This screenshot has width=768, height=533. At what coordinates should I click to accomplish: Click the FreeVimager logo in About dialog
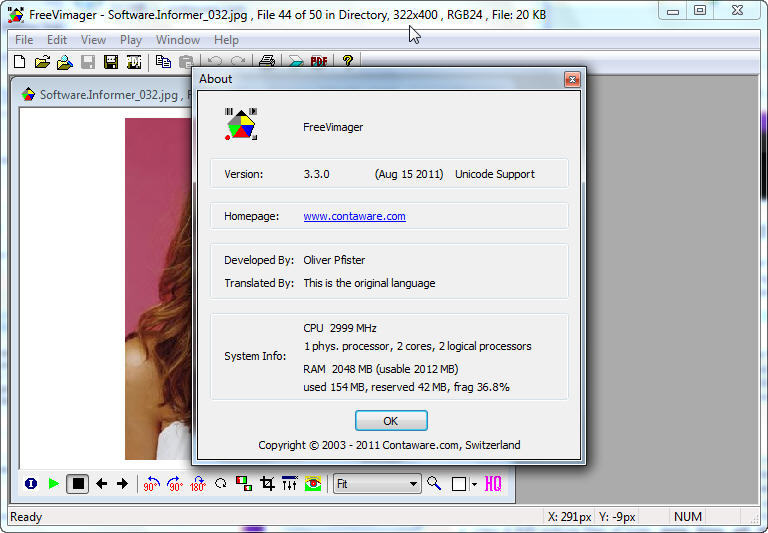tap(241, 124)
